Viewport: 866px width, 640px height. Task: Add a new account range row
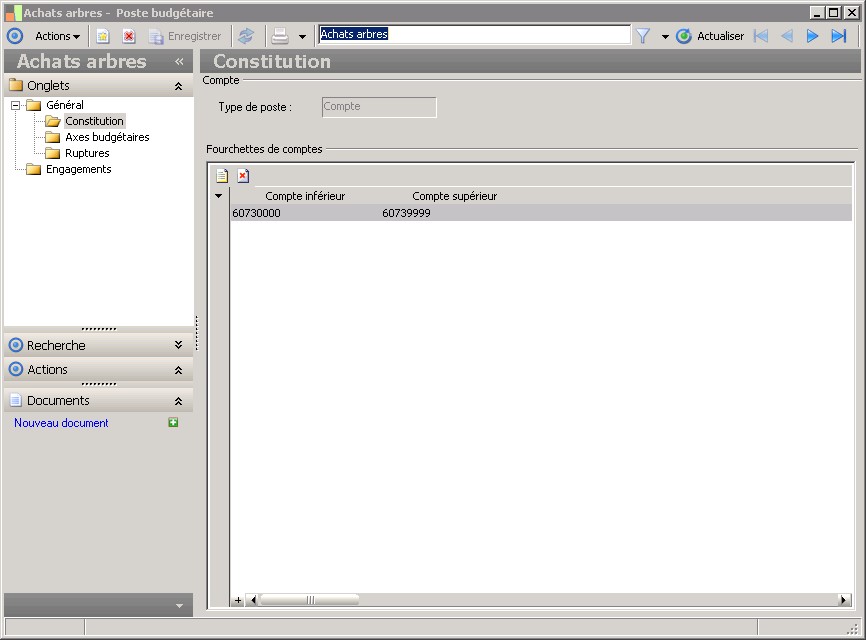coord(222,176)
